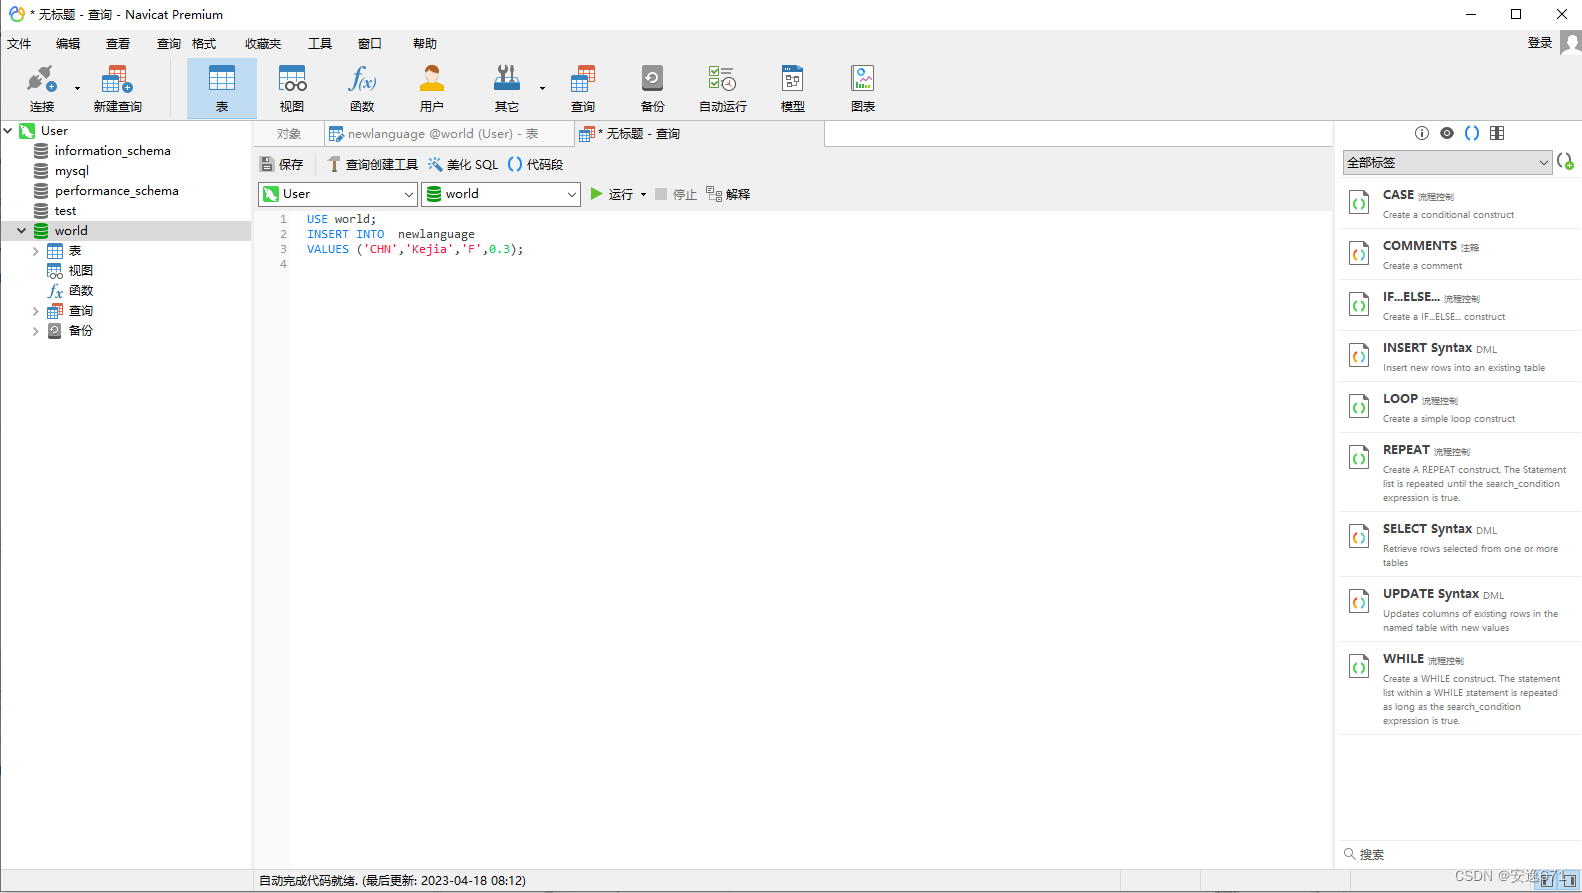
Task: Select information_schema database in tree
Action: 112,151
